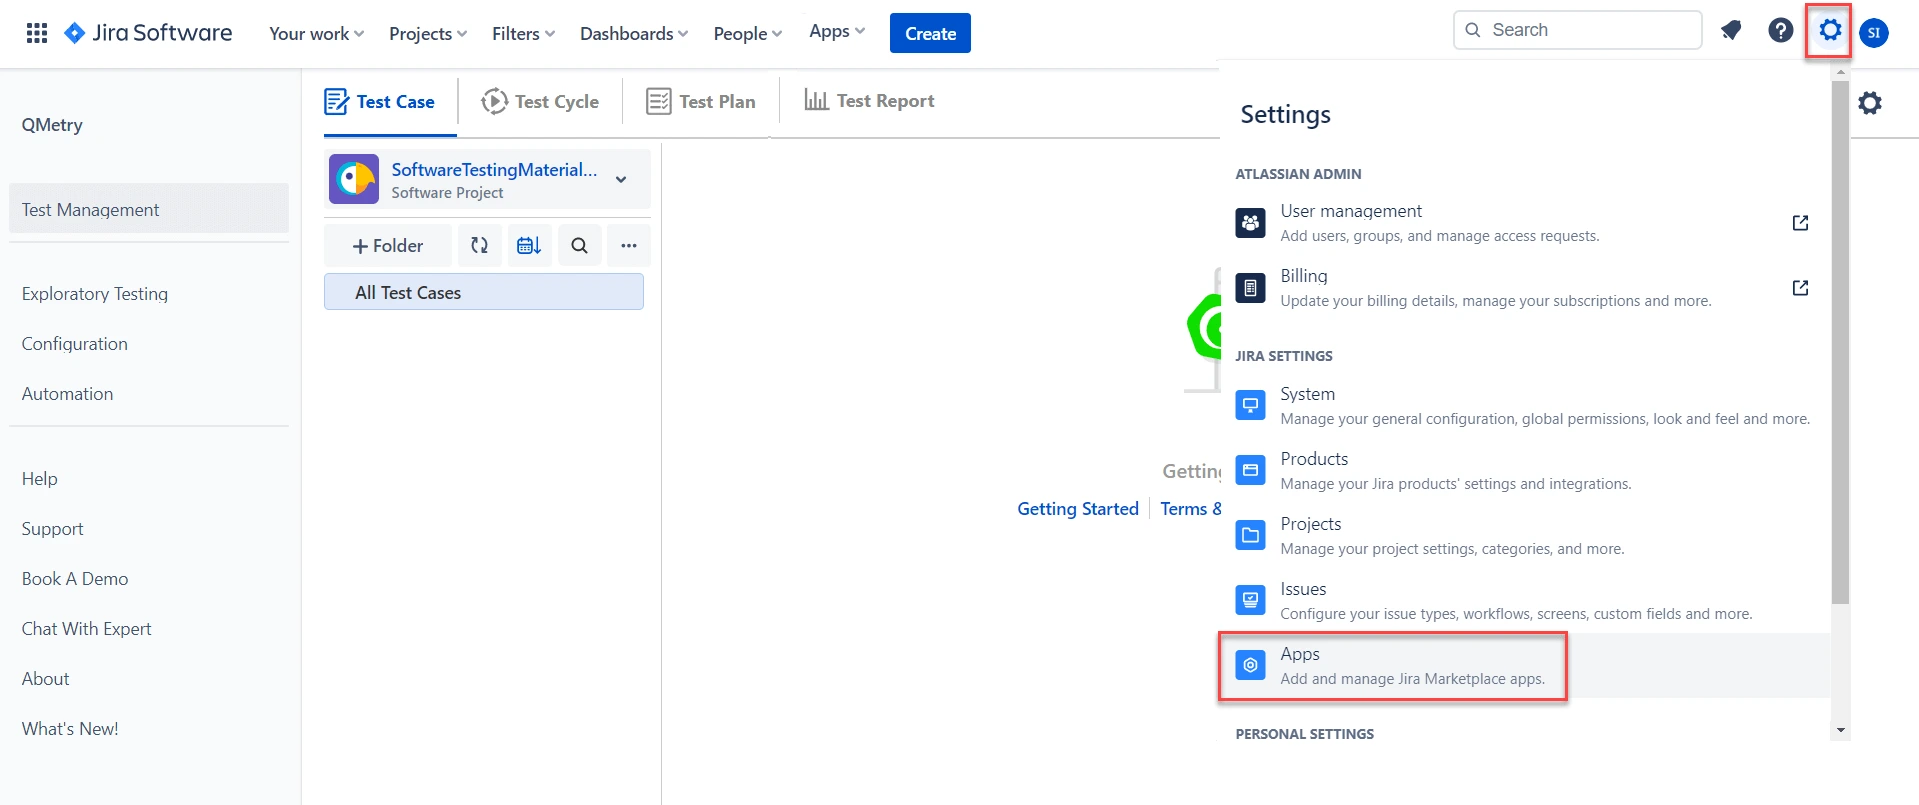Open the Getting Started link

[x=1078, y=508]
